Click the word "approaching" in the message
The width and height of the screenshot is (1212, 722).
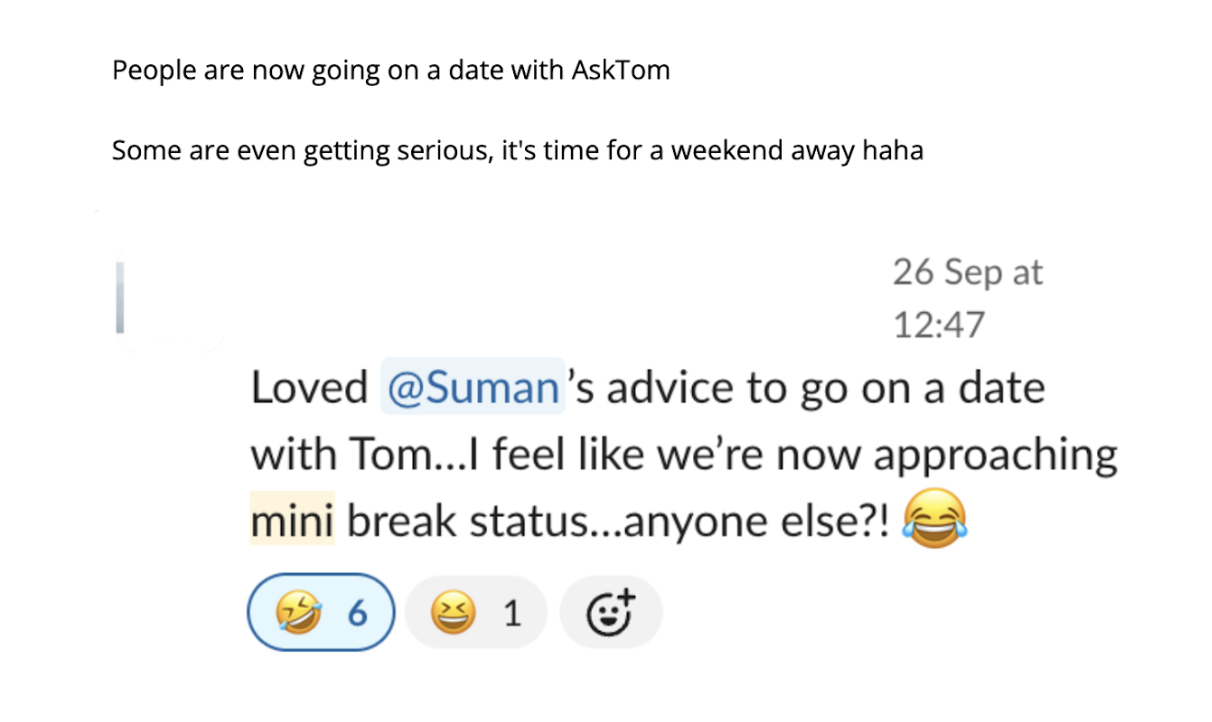[995, 456]
